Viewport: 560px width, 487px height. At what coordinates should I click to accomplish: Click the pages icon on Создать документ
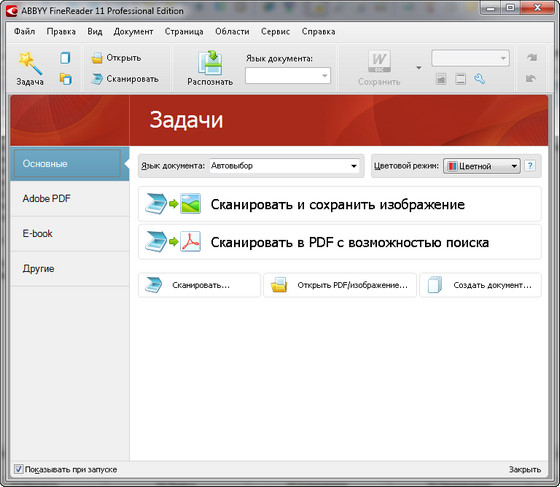coord(435,285)
